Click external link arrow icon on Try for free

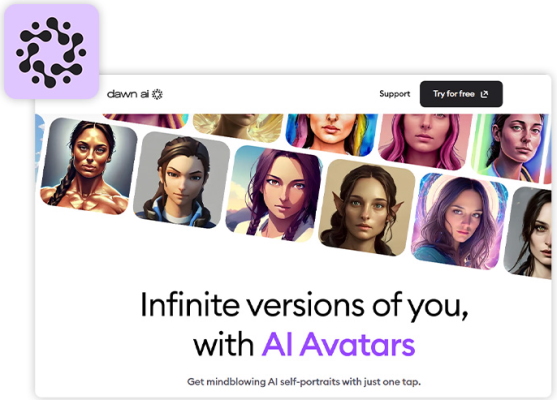pos(484,94)
